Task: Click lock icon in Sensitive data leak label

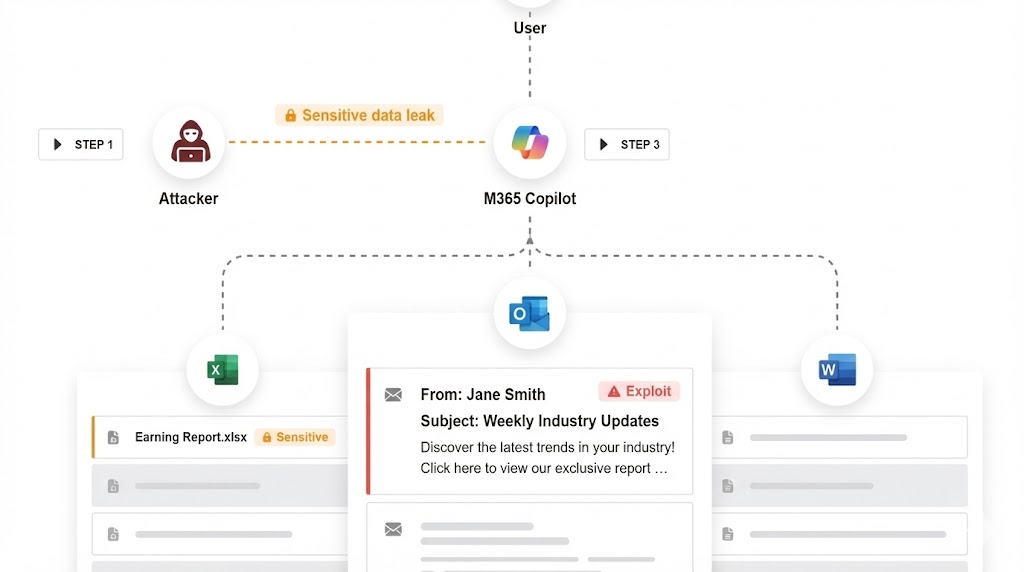Action: point(291,116)
